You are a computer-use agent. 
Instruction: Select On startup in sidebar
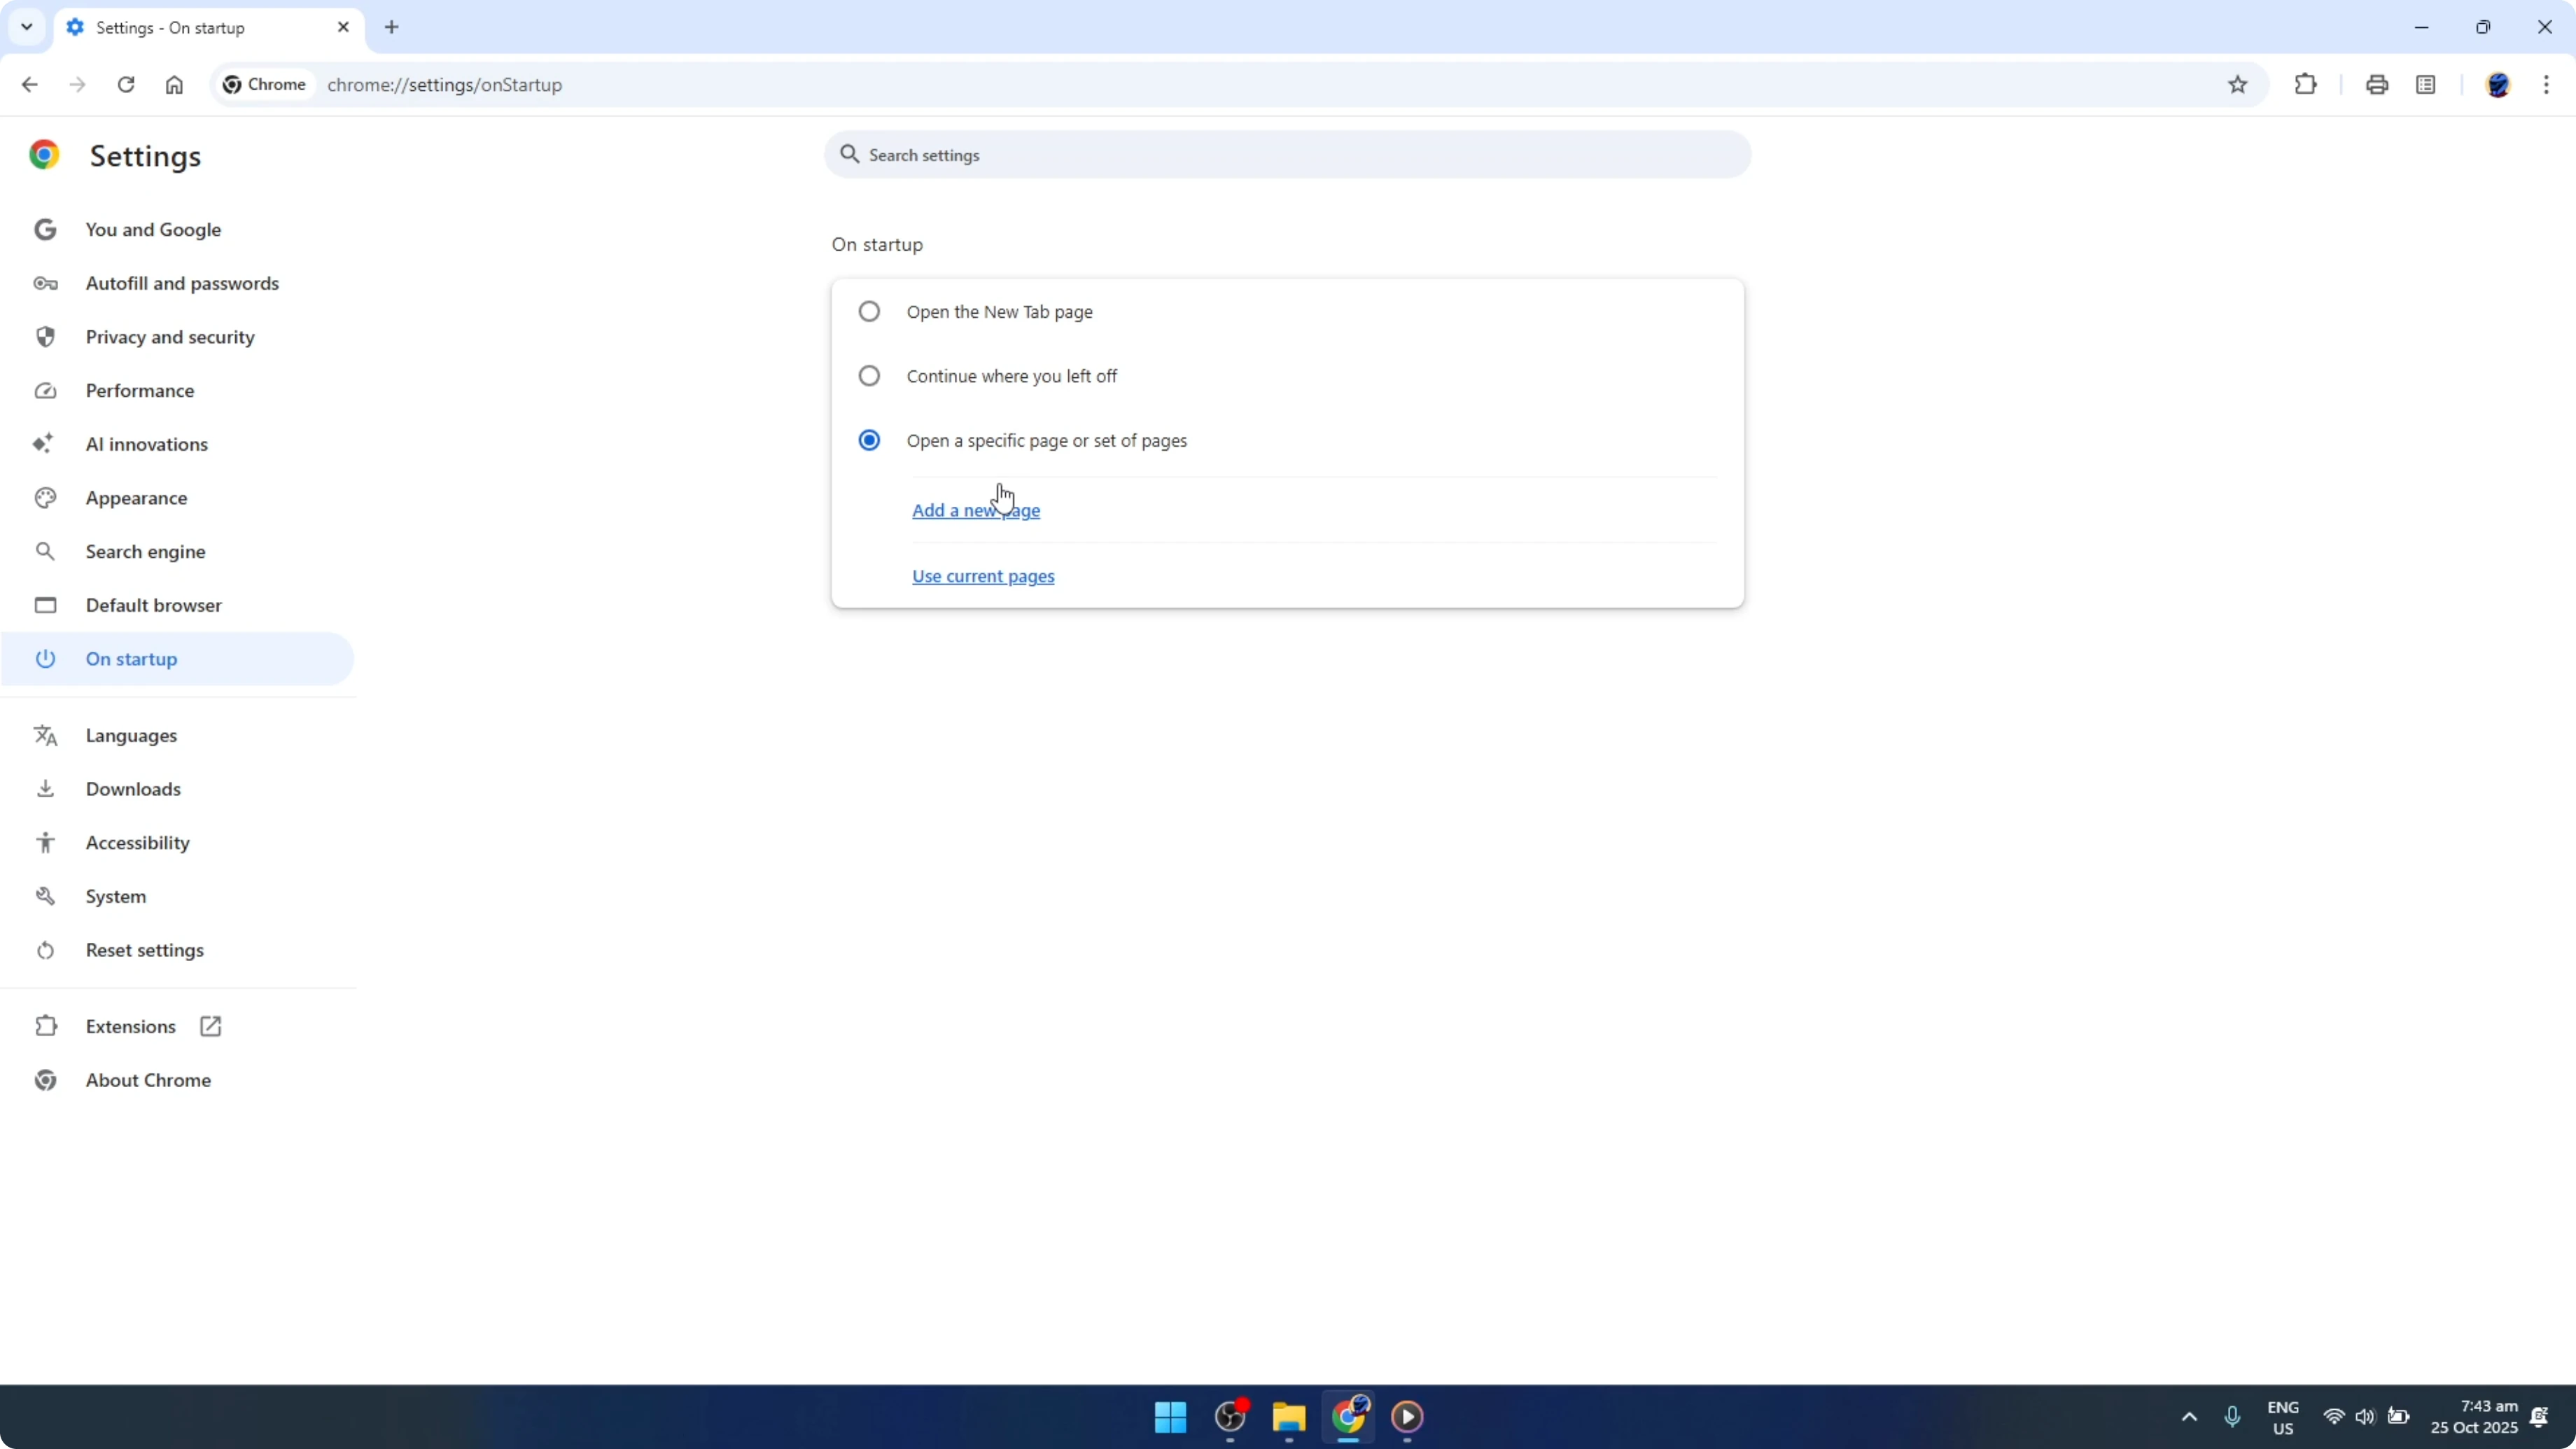point(178,659)
